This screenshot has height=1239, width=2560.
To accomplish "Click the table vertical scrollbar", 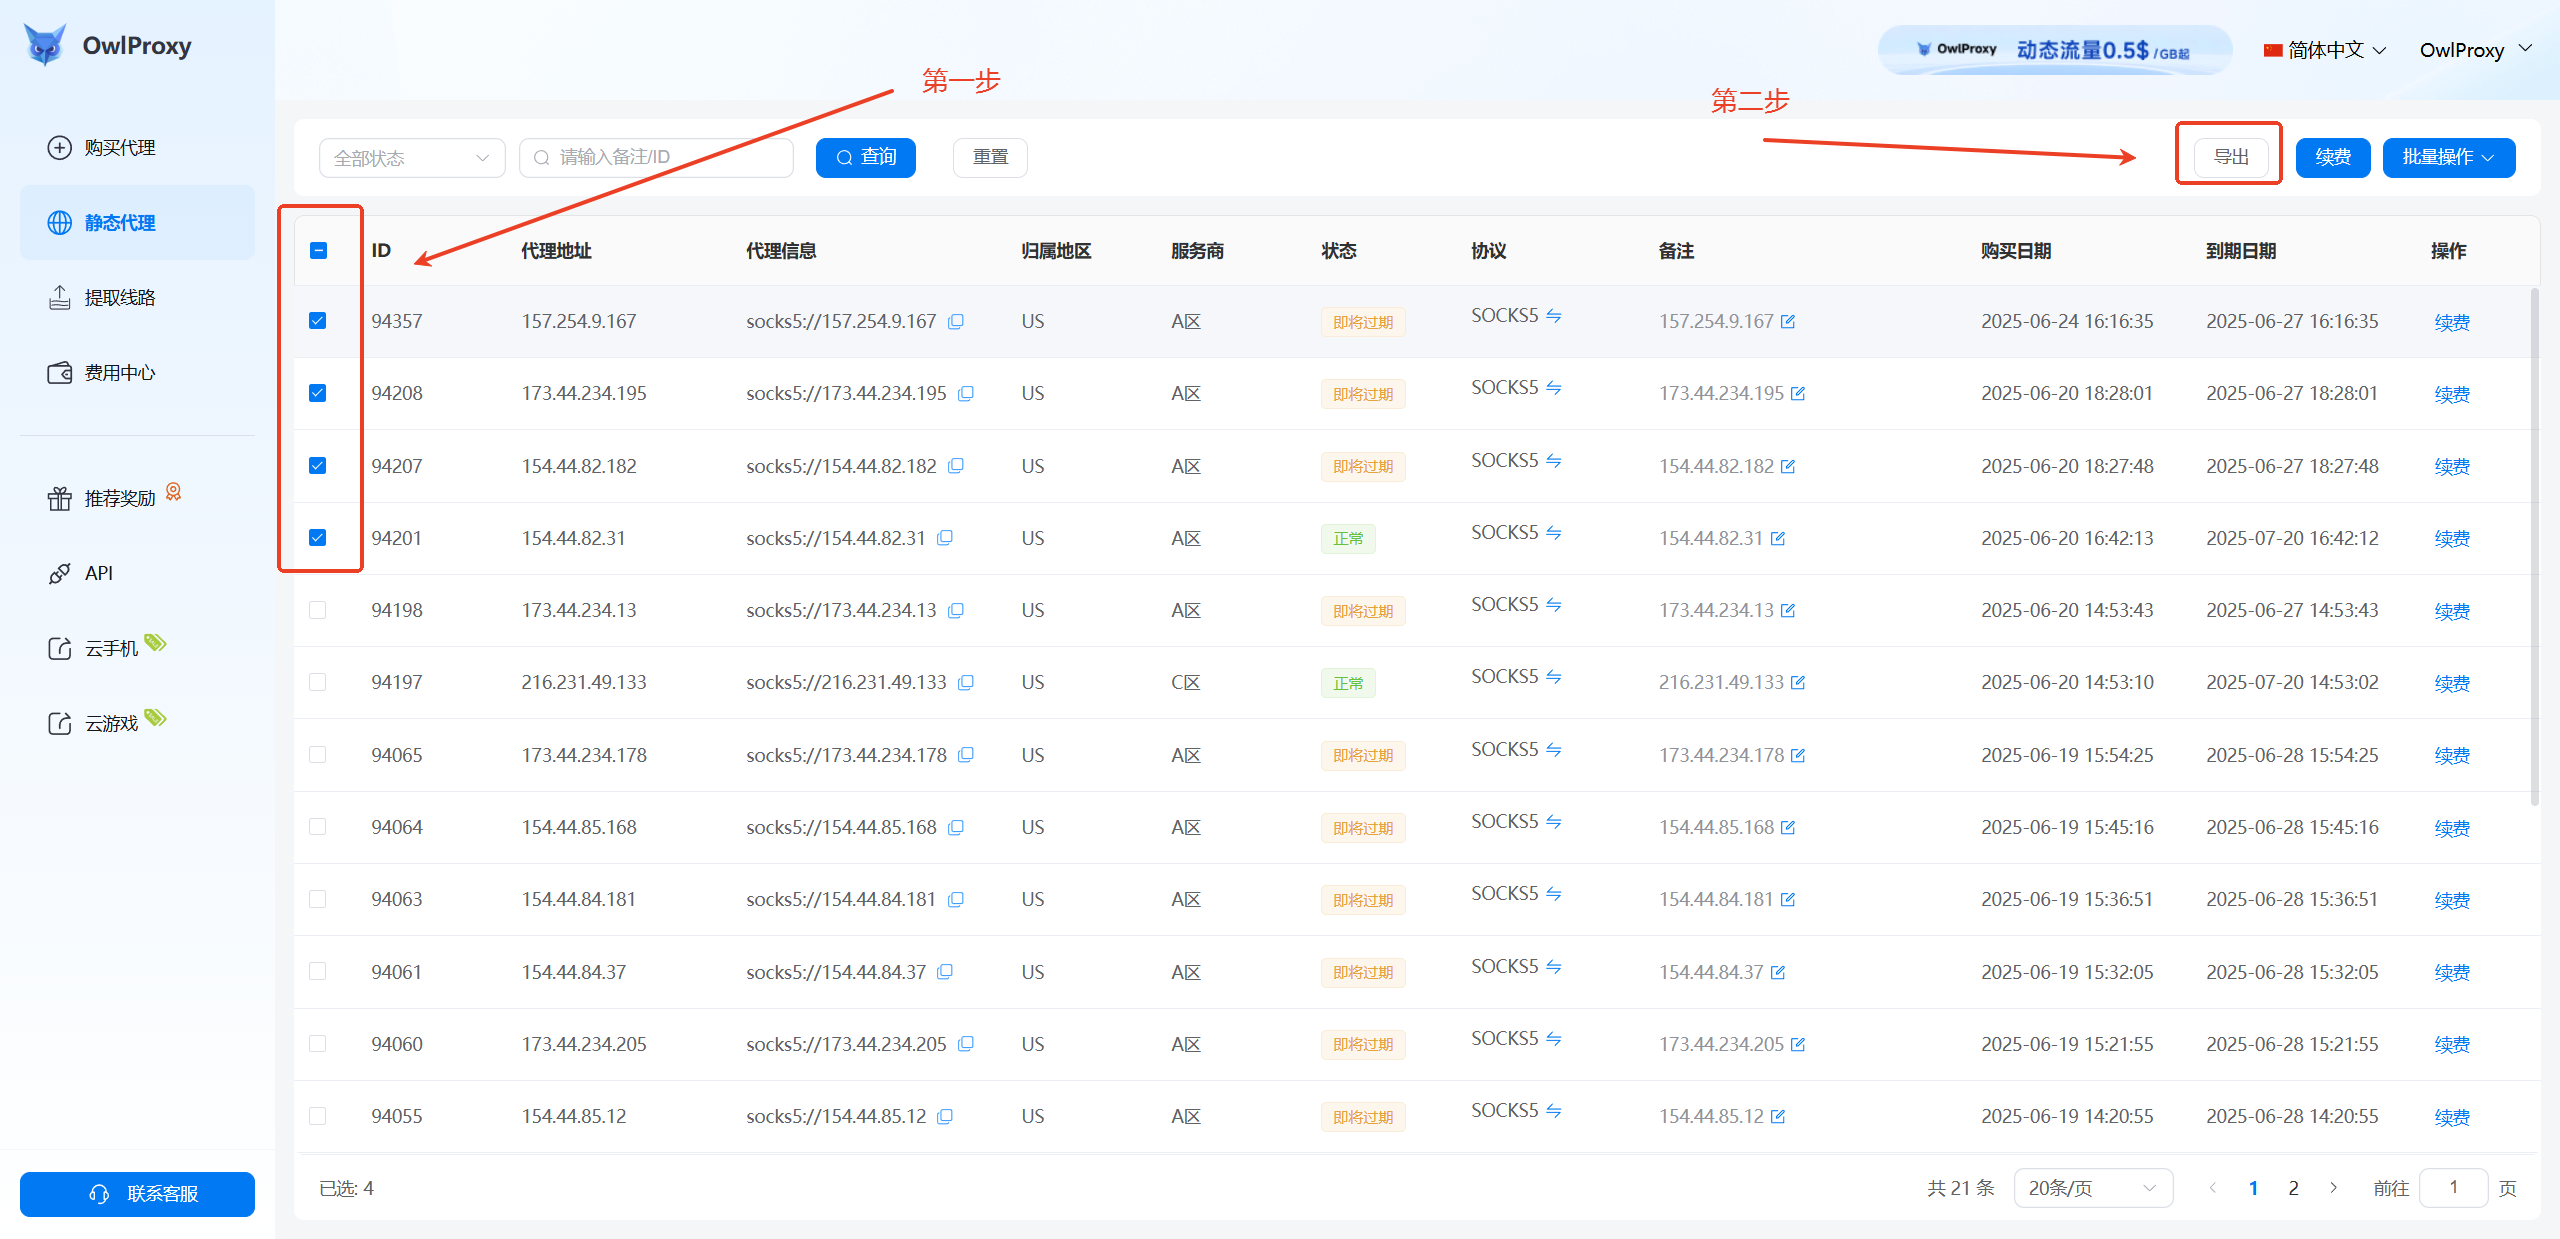I will click(x=2534, y=546).
